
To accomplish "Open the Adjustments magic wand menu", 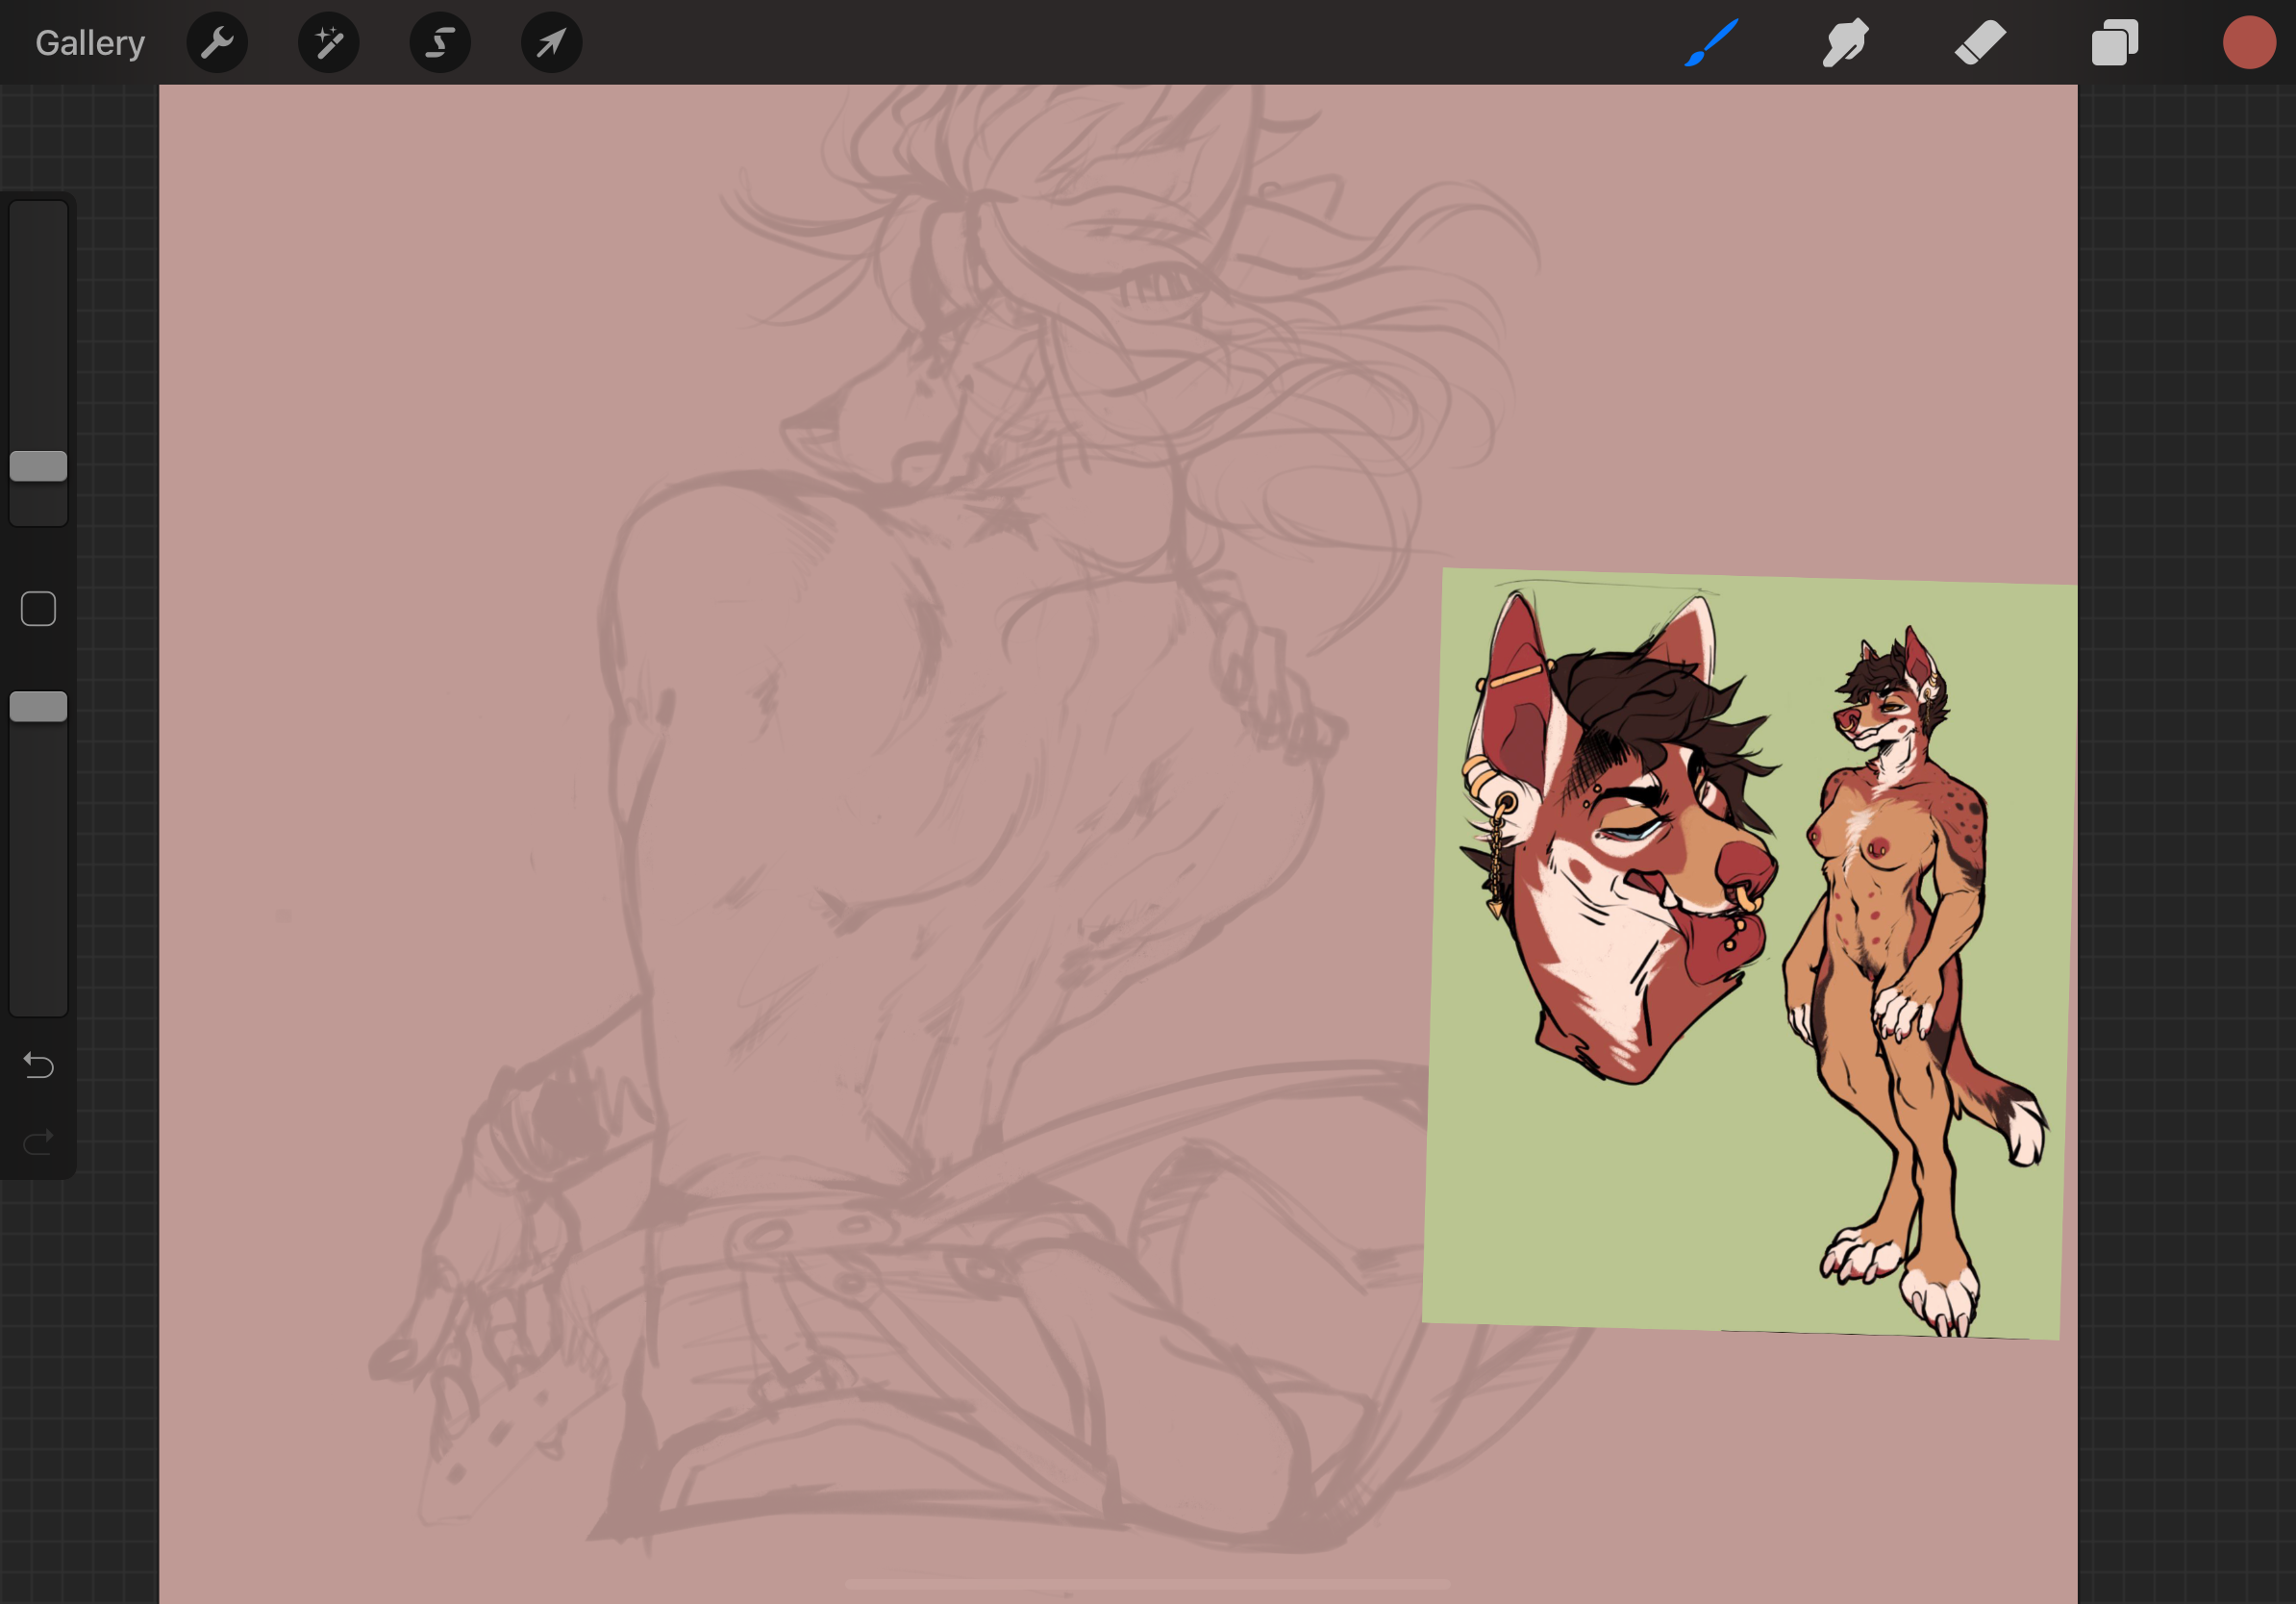I will click(x=329, y=43).
